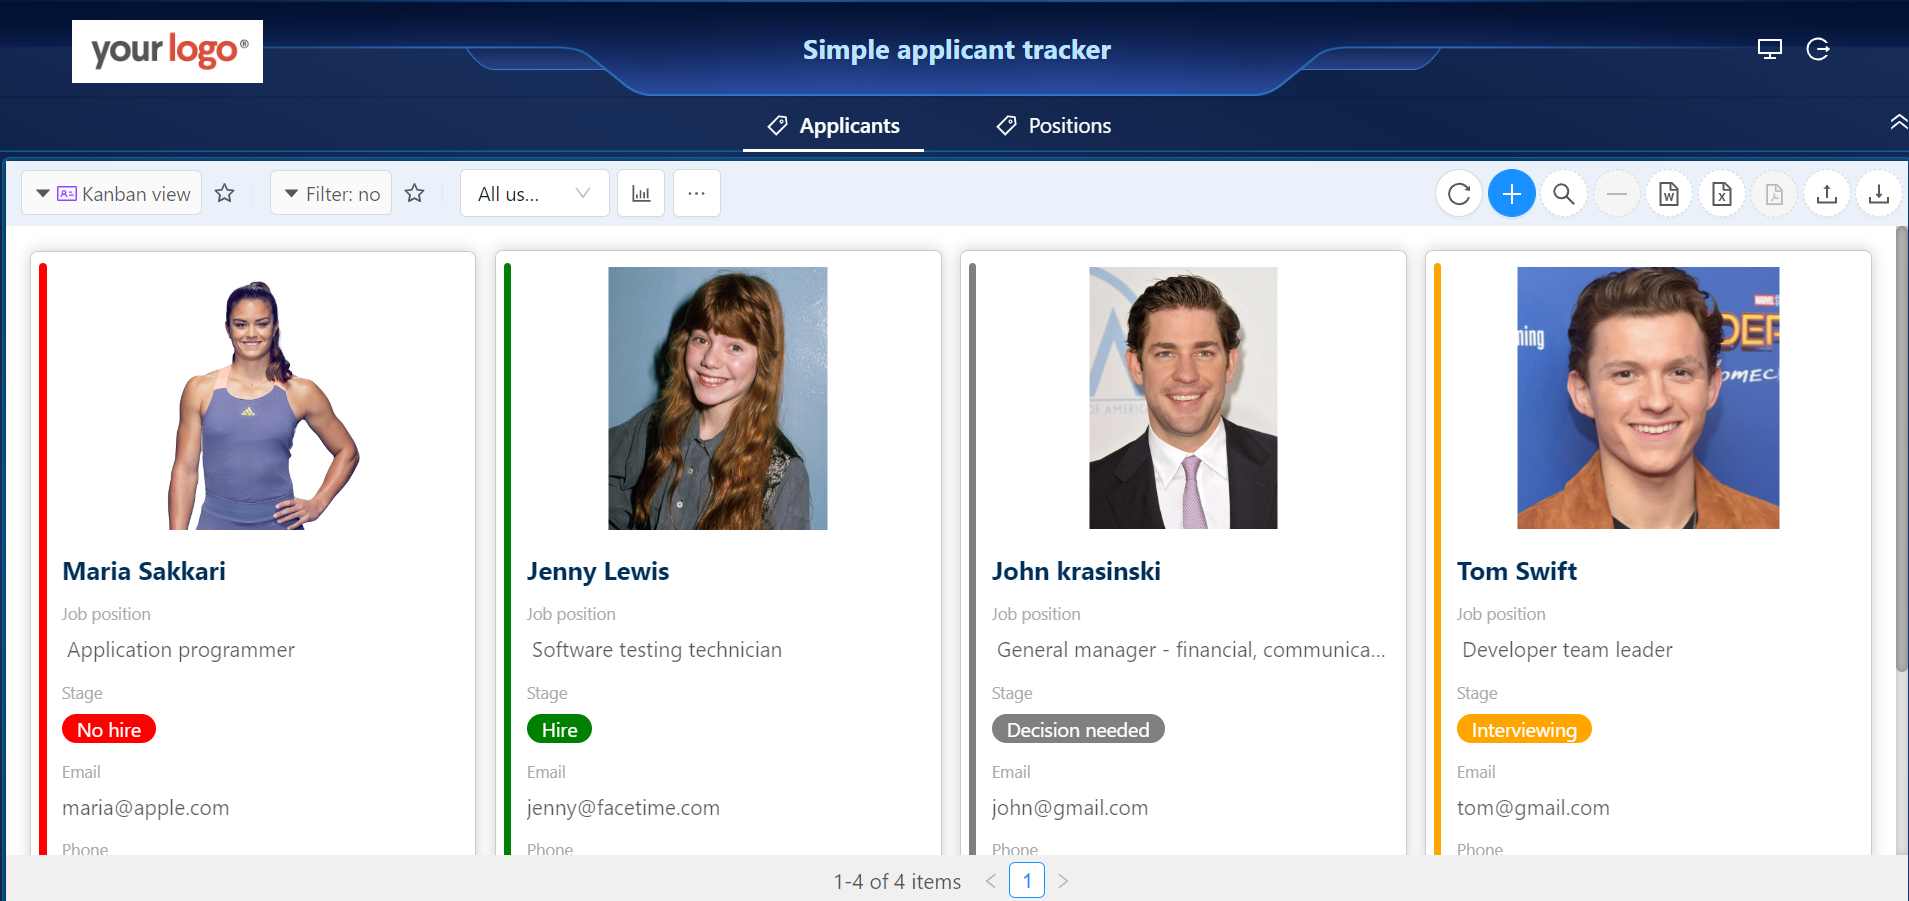Export to PDF file

pyautogui.click(x=1774, y=193)
